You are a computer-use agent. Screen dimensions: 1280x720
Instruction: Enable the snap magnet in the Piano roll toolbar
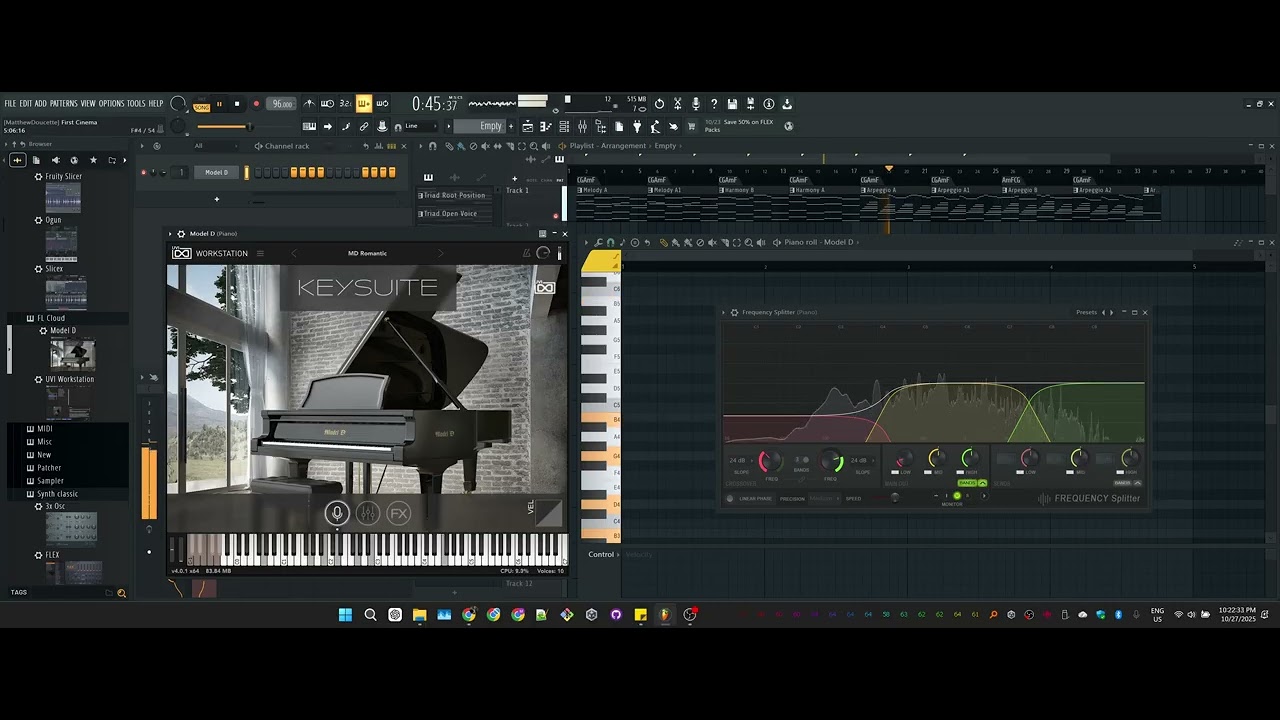point(610,242)
